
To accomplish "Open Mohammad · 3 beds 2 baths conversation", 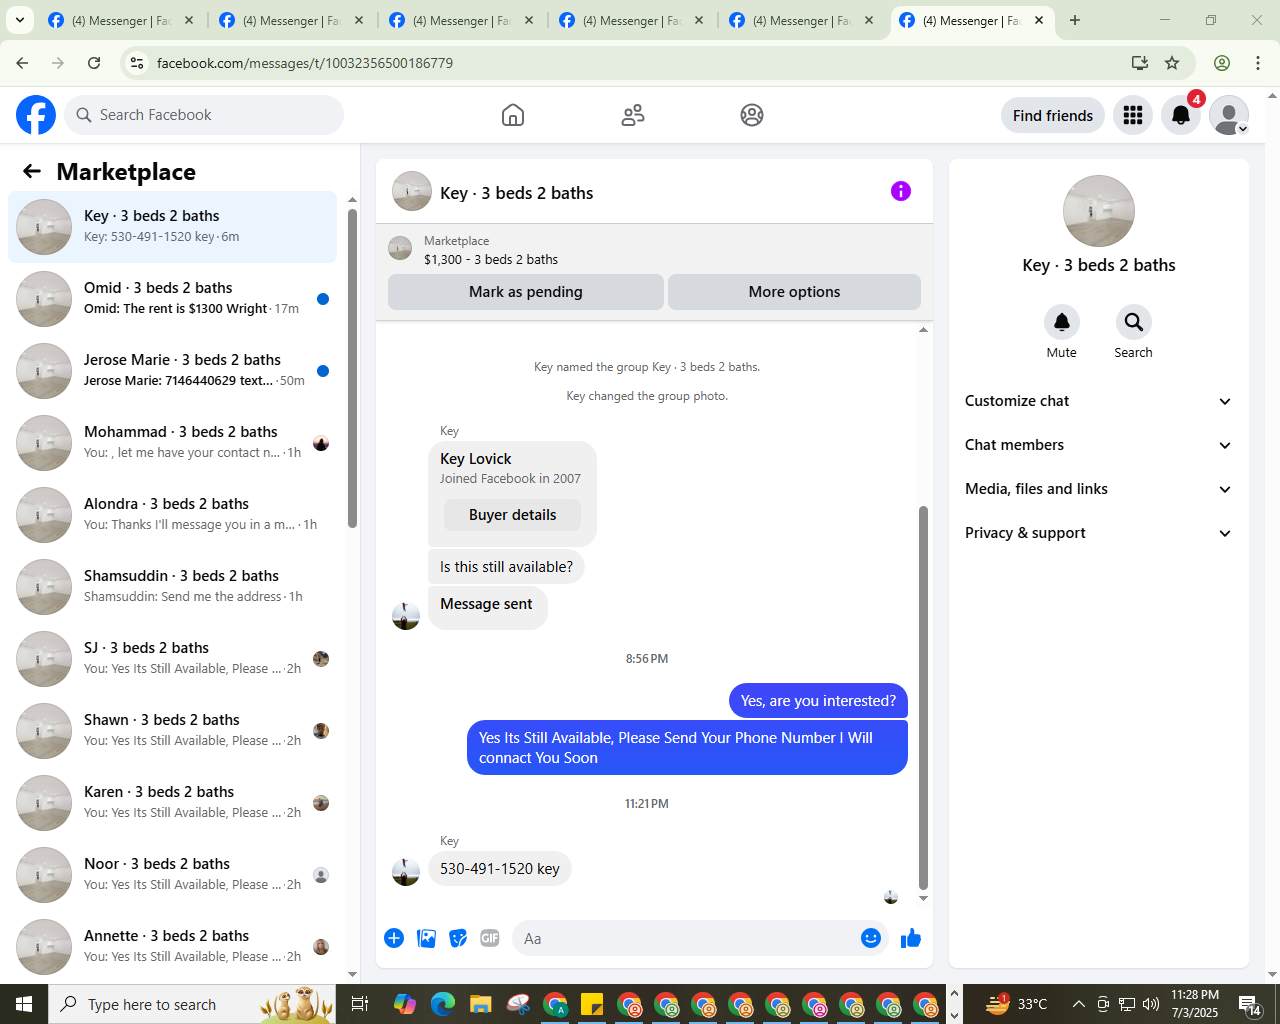I will (173, 443).
